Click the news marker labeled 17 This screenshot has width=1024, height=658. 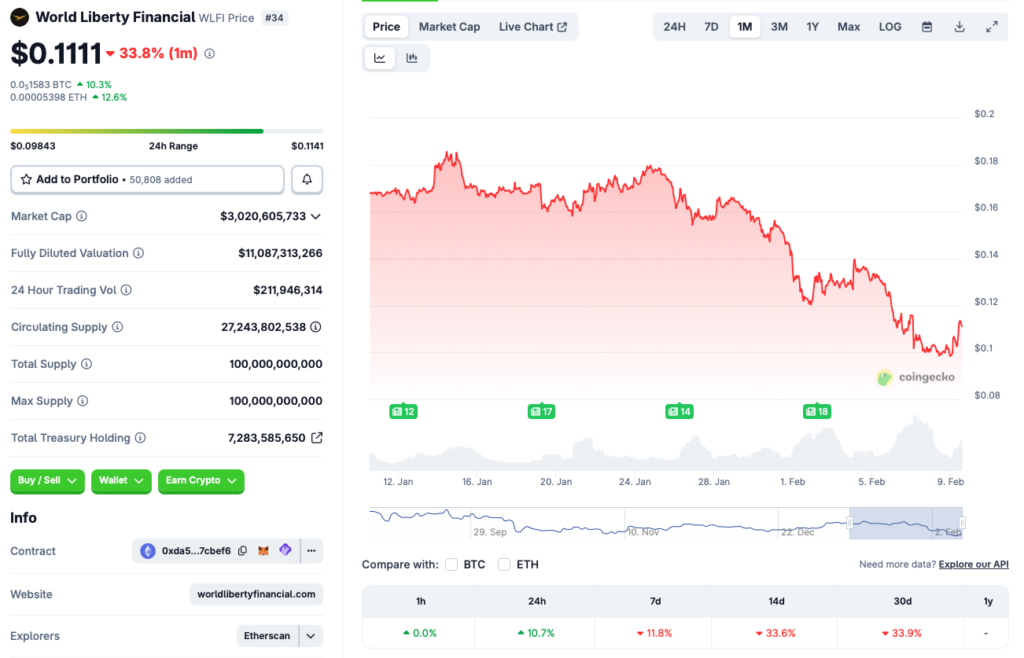(x=541, y=411)
